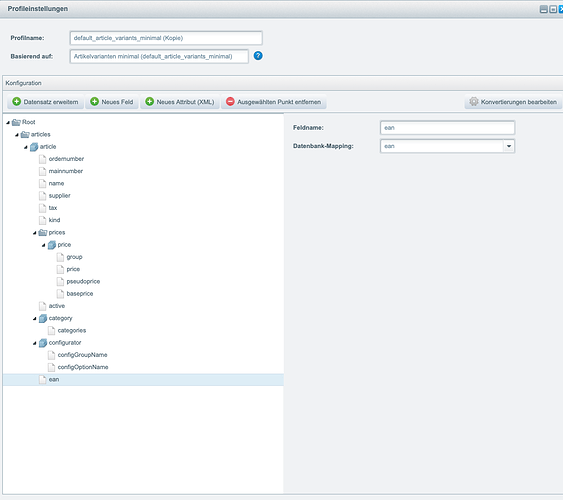Viewport: 563px width, 500px height.
Task: Click the blue help question mark icon
Action: pyautogui.click(x=258, y=56)
